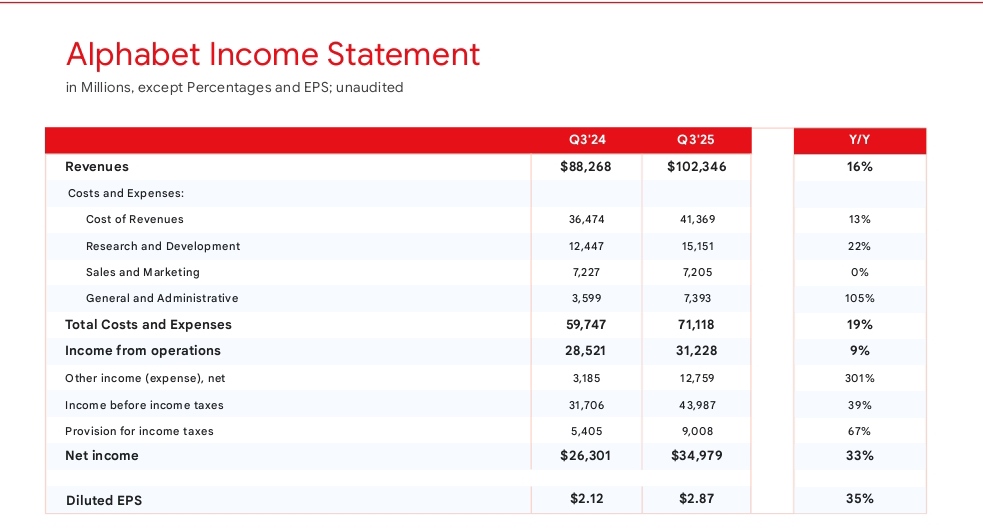The image size is (983, 528).
Task: Click the Net income row label
Action: point(102,456)
